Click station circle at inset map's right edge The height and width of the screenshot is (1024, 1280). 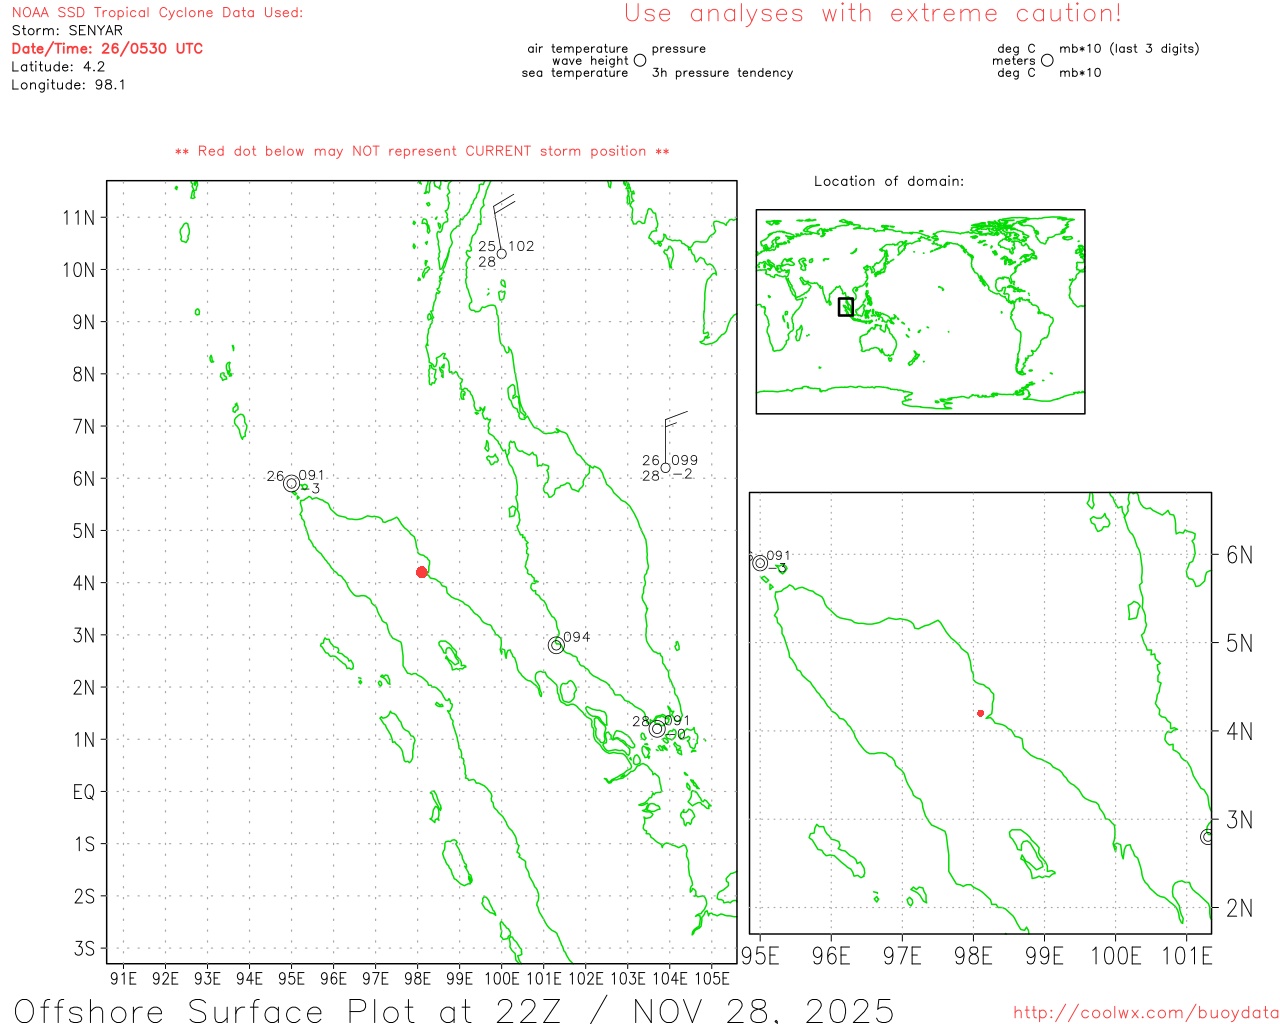click(x=1207, y=836)
